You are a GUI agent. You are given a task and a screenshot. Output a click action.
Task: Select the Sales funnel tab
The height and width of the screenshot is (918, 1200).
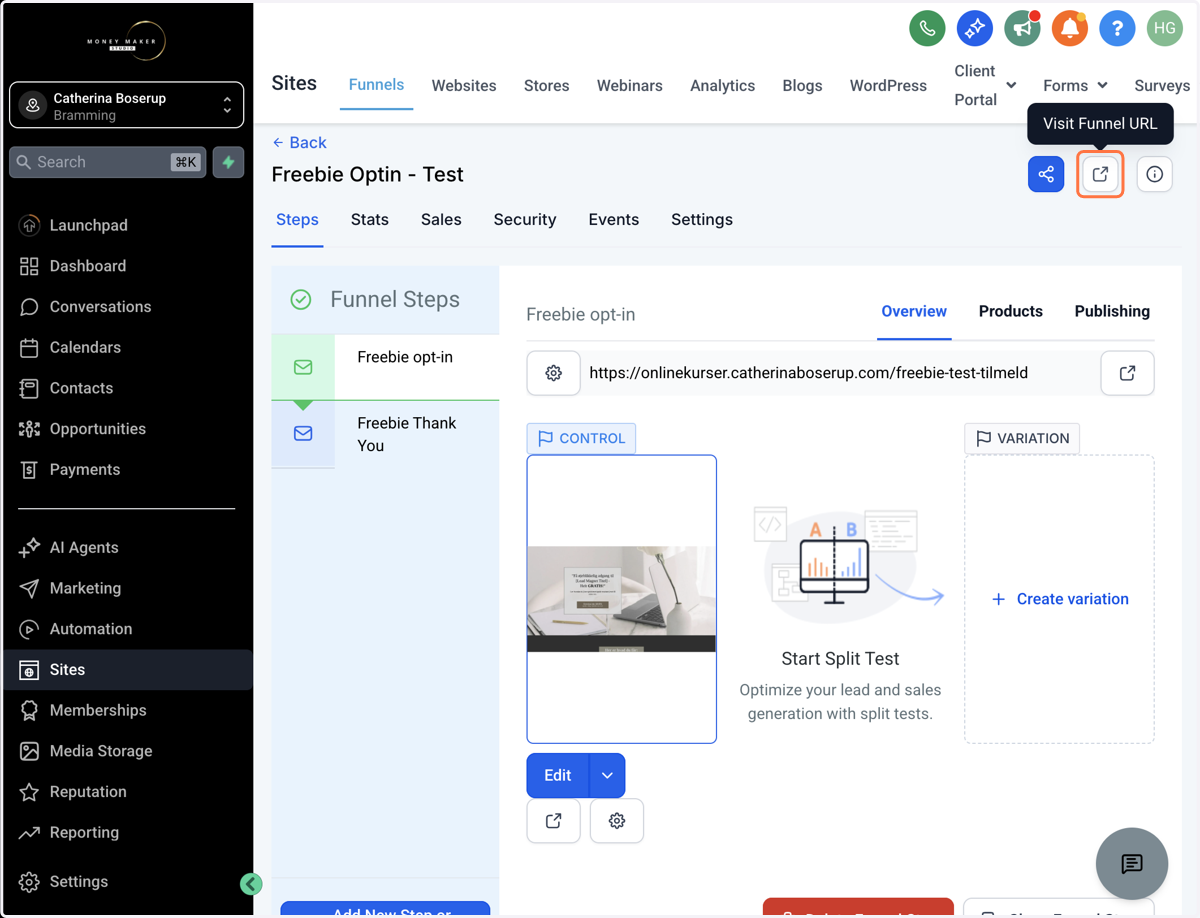441,220
